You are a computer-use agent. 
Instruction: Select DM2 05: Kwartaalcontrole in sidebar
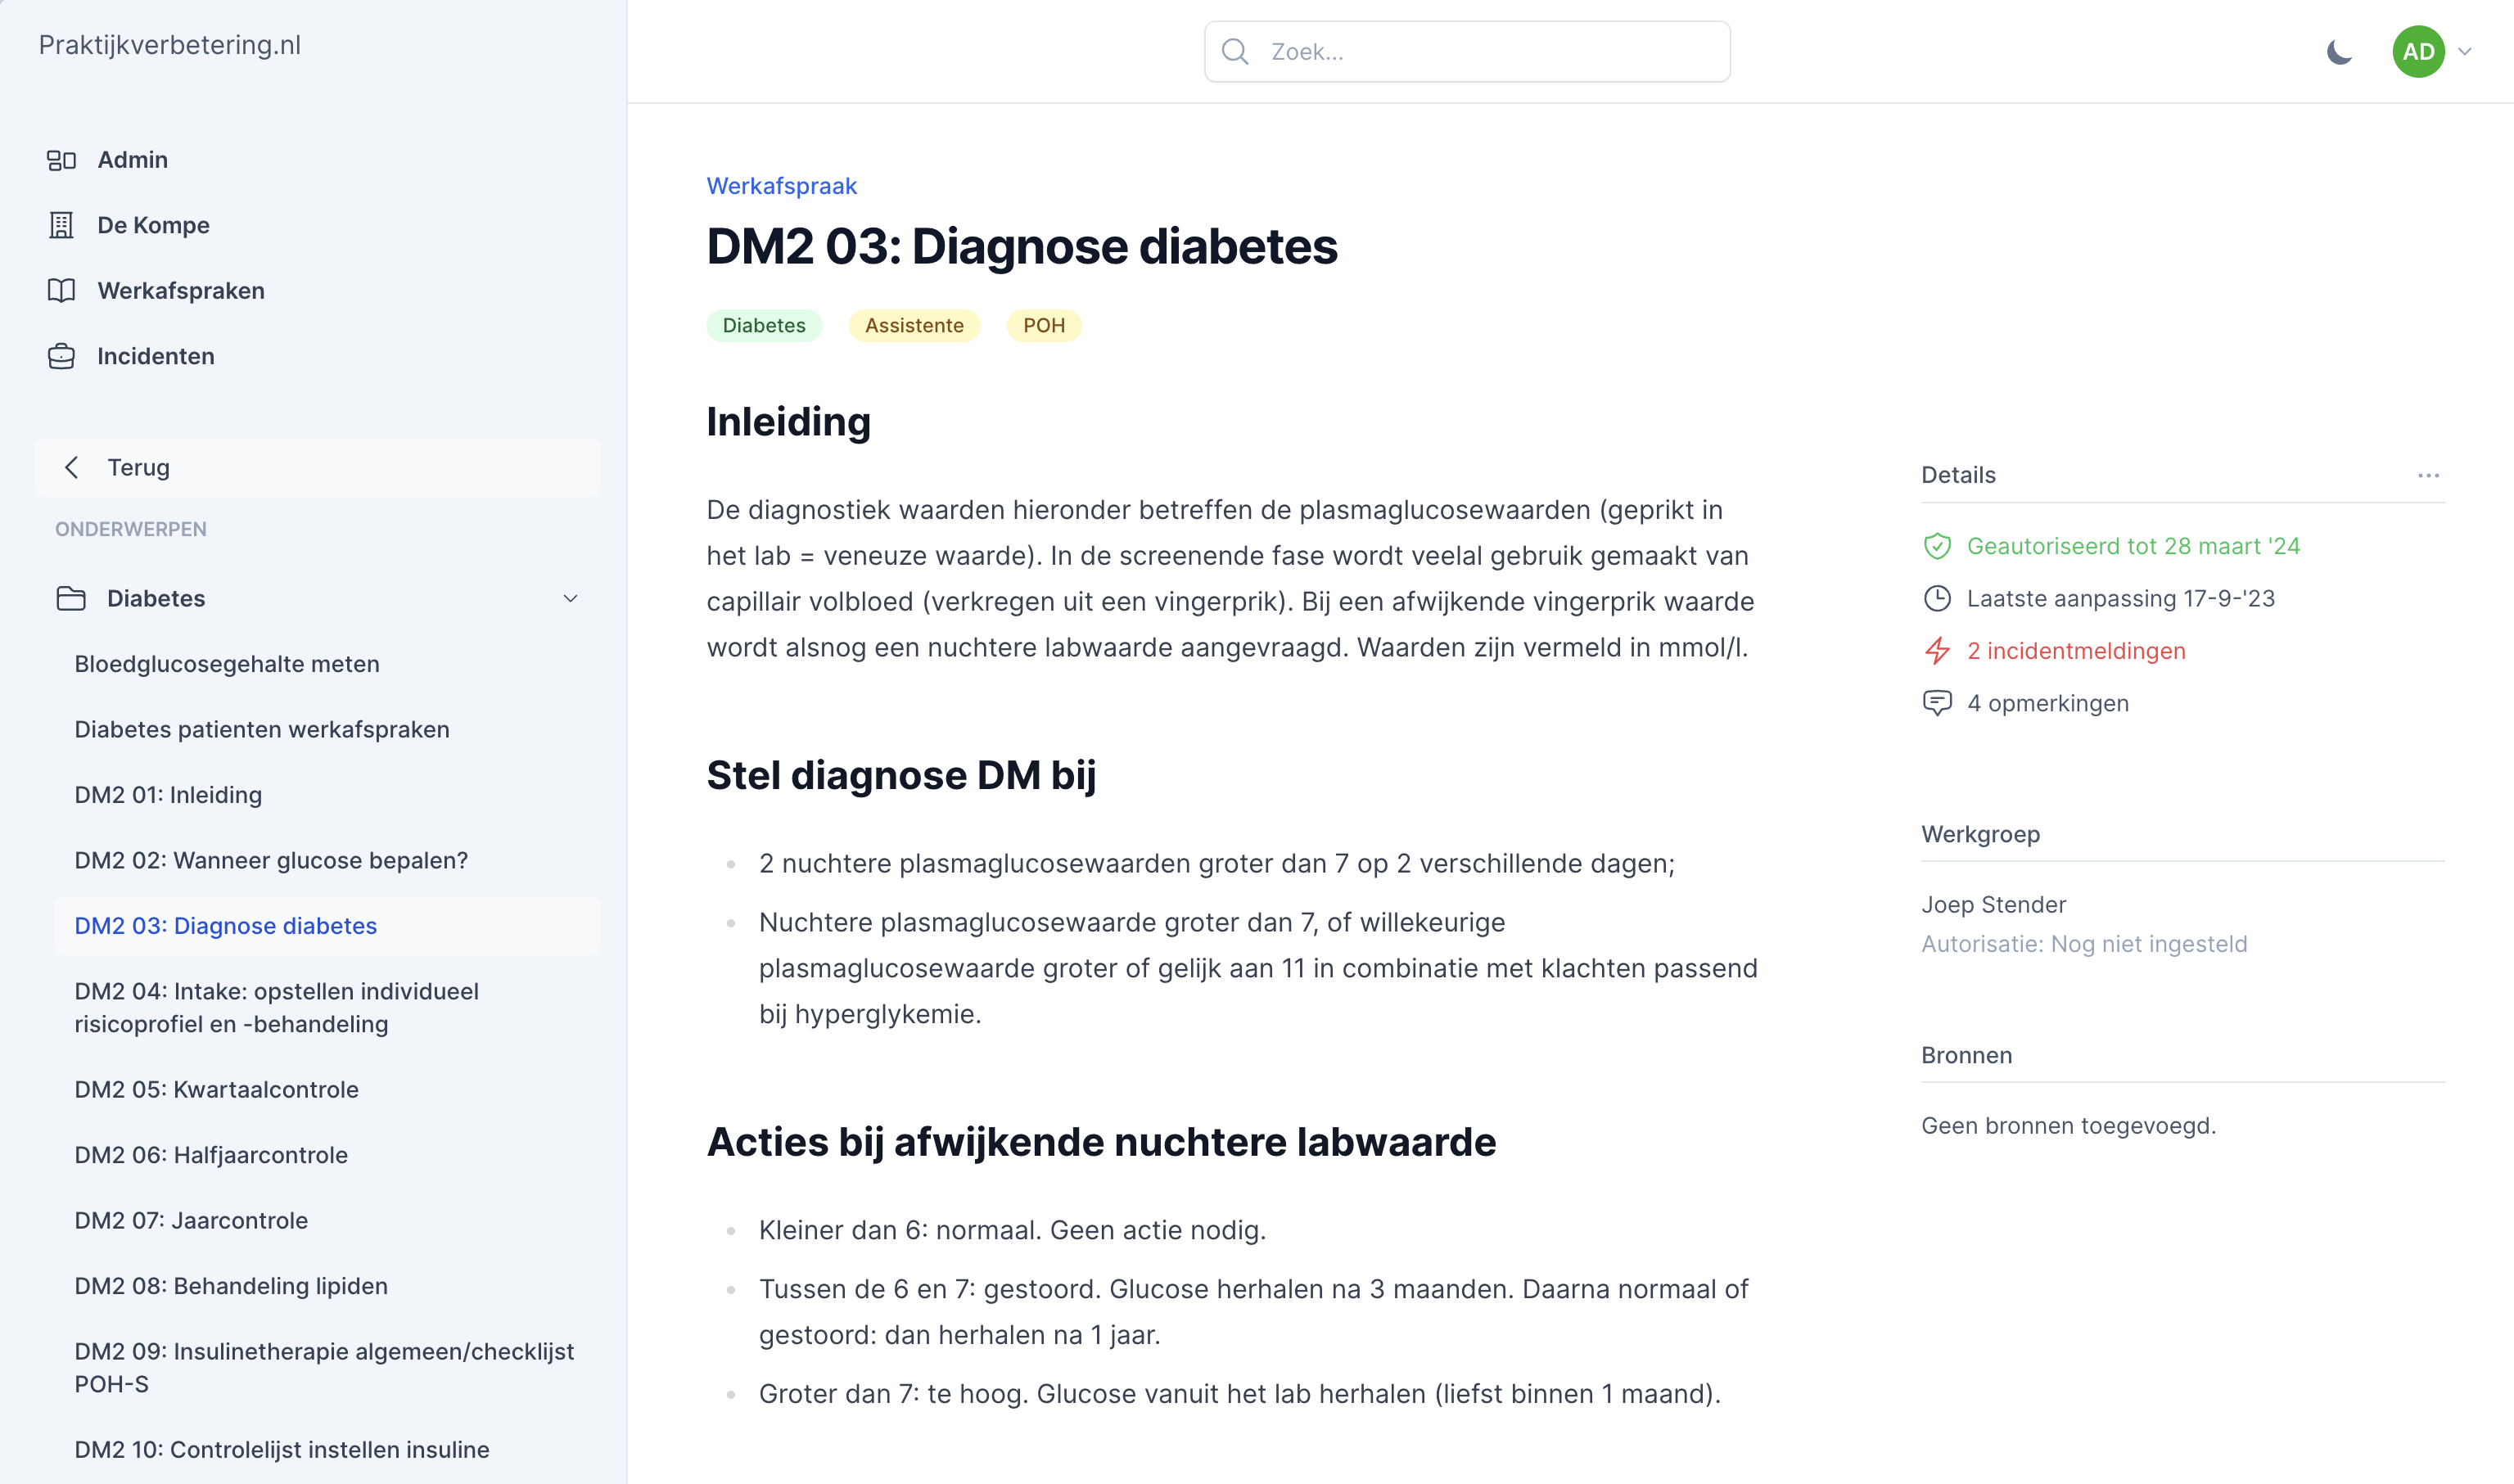[216, 1089]
